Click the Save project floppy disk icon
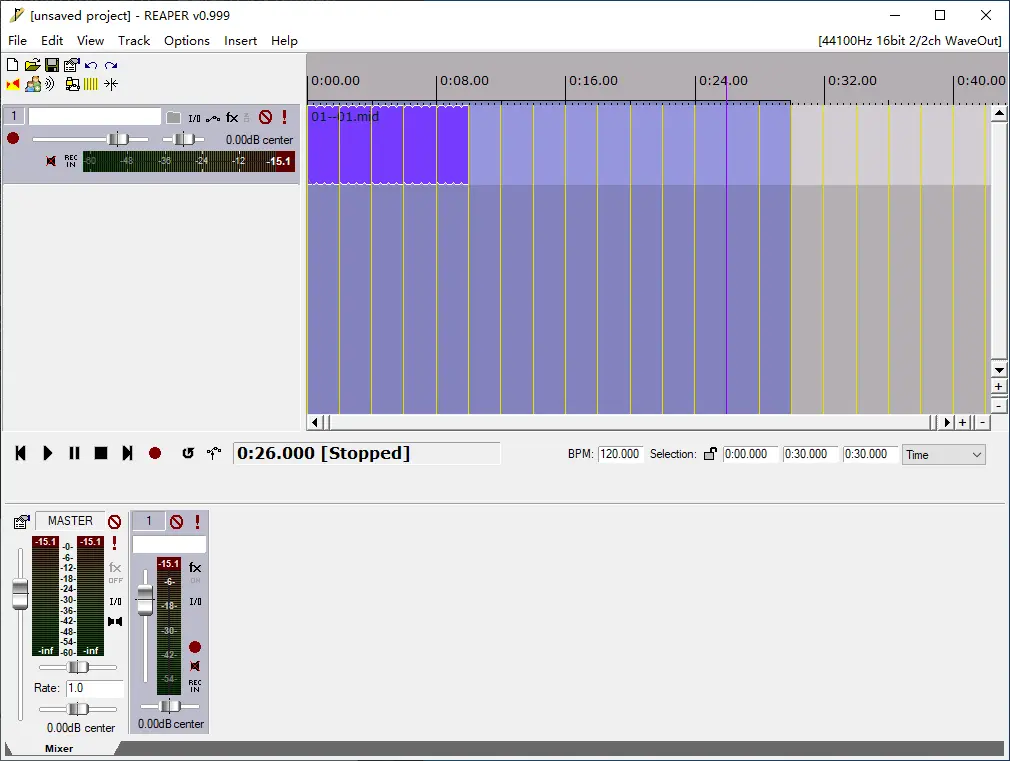This screenshot has width=1010, height=761. tap(51, 65)
